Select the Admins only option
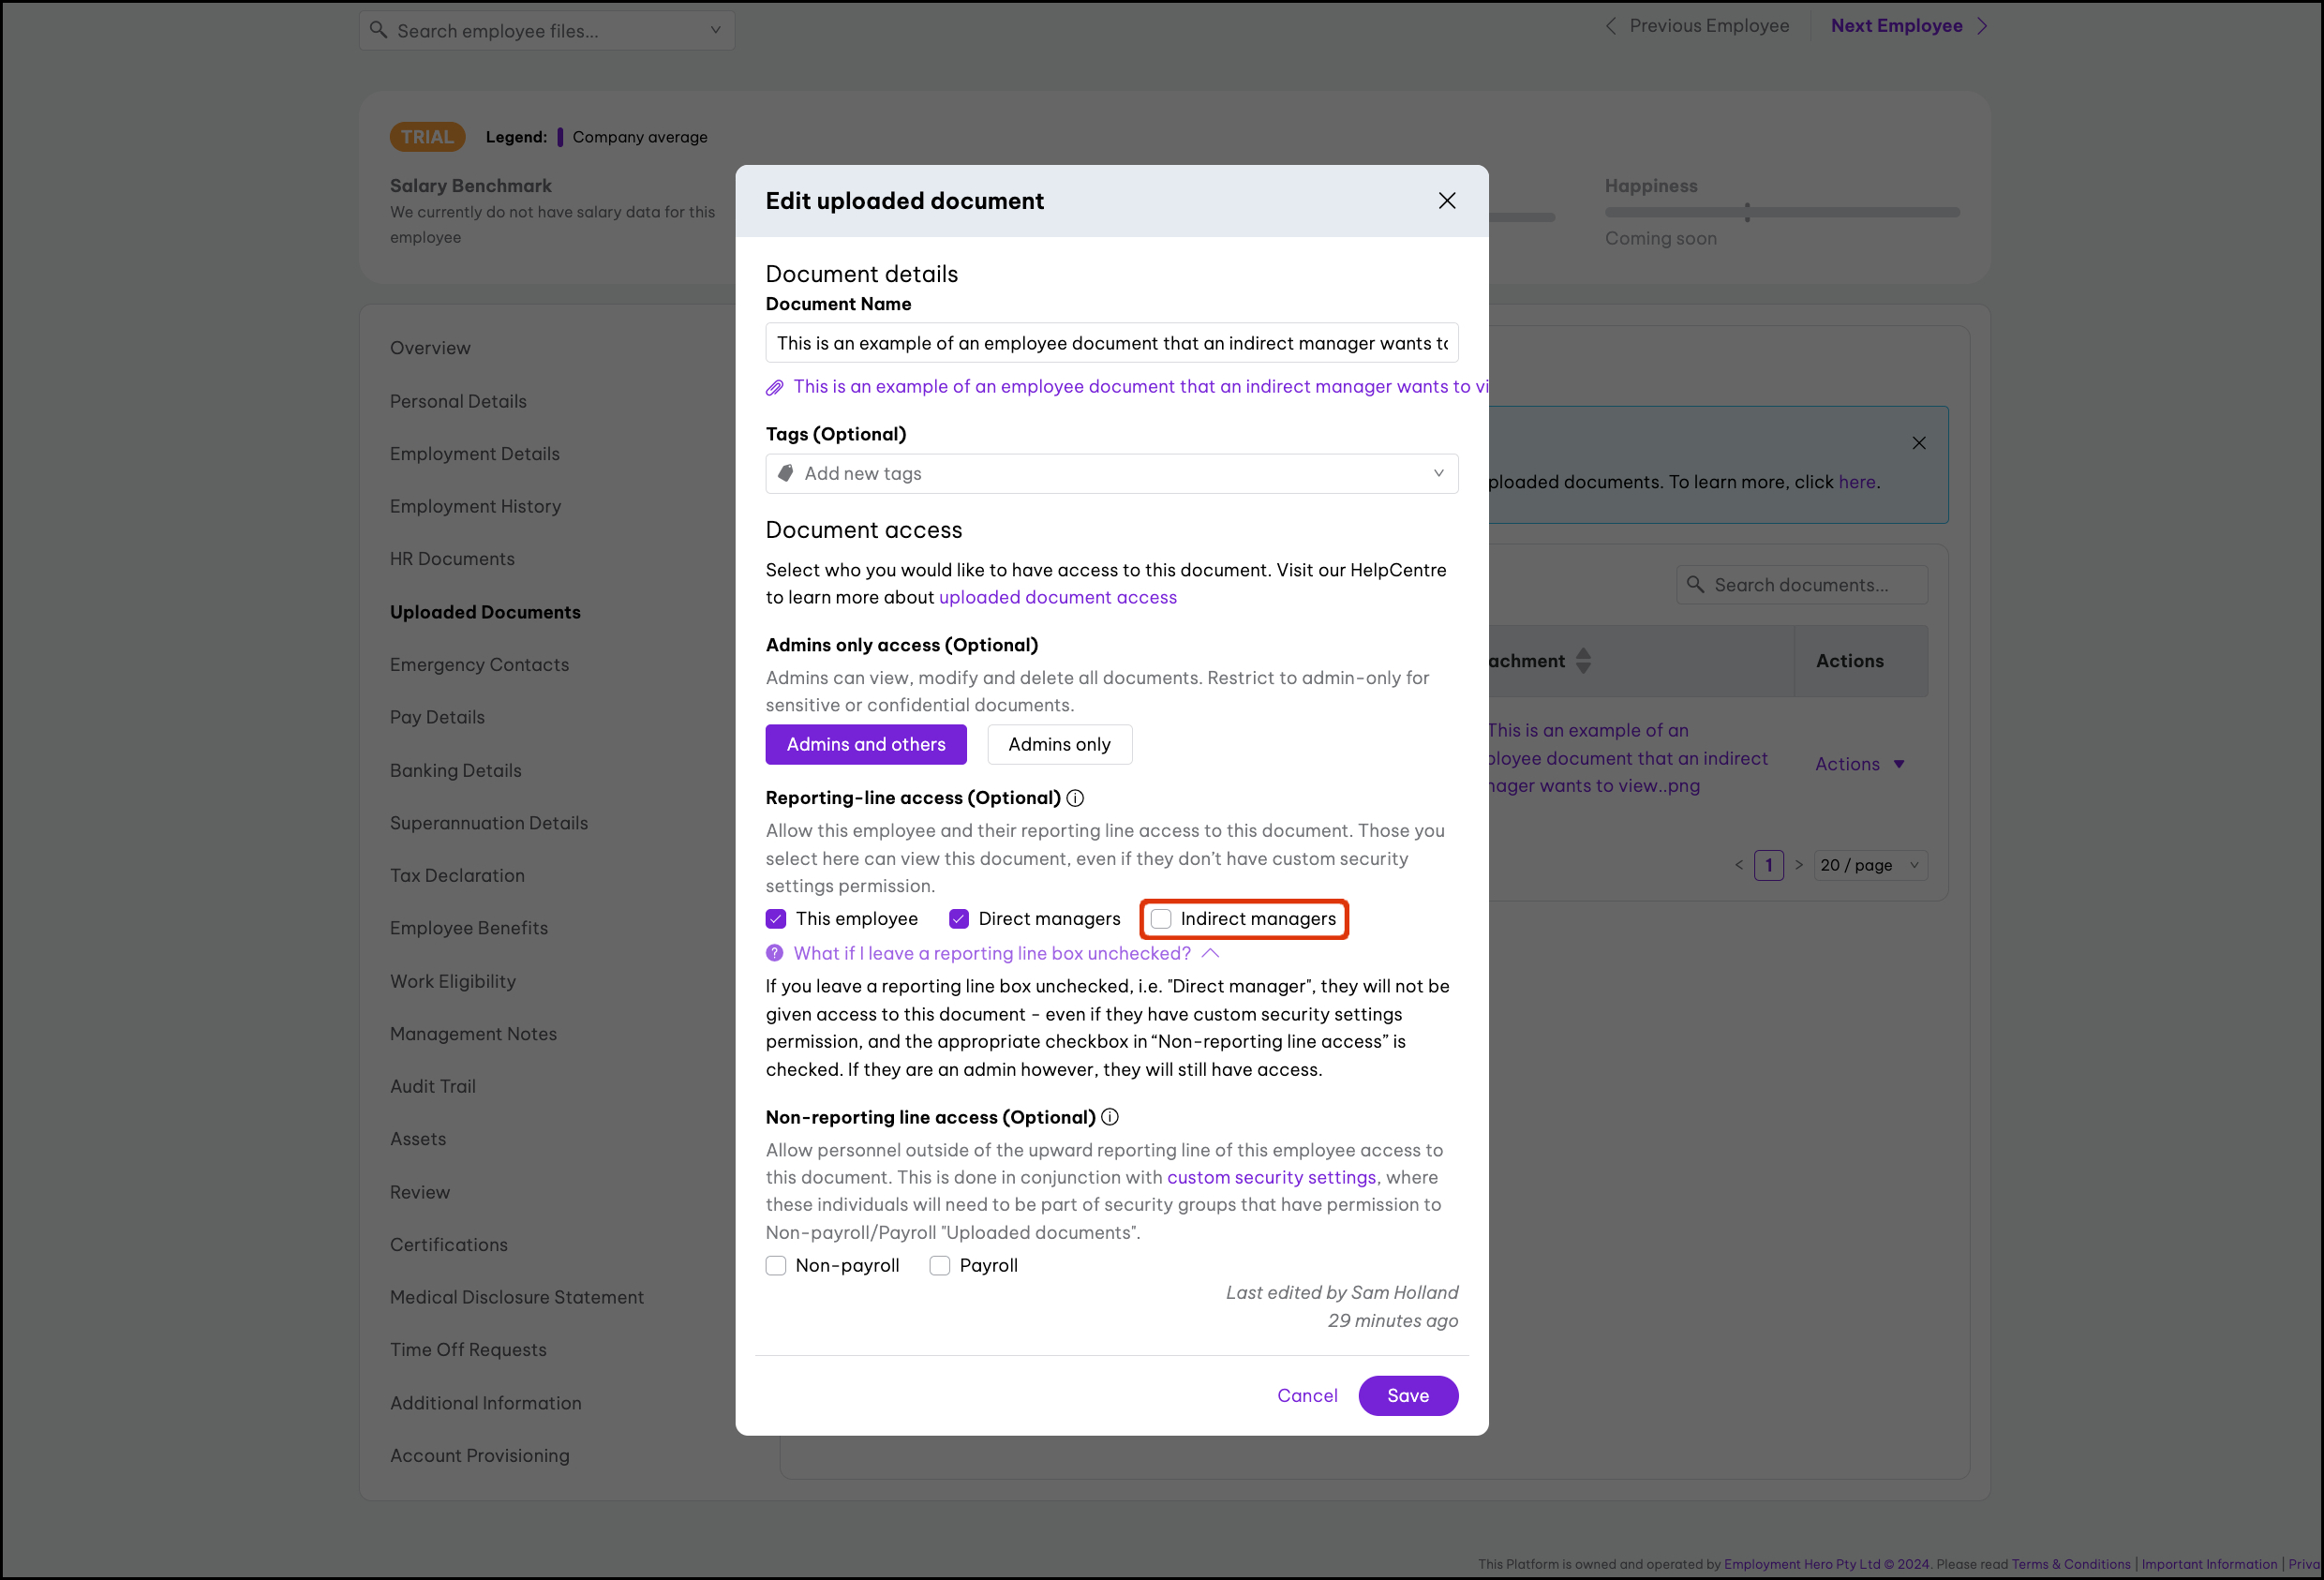The height and width of the screenshot is (1580, 2324). tap(1058, 744)
